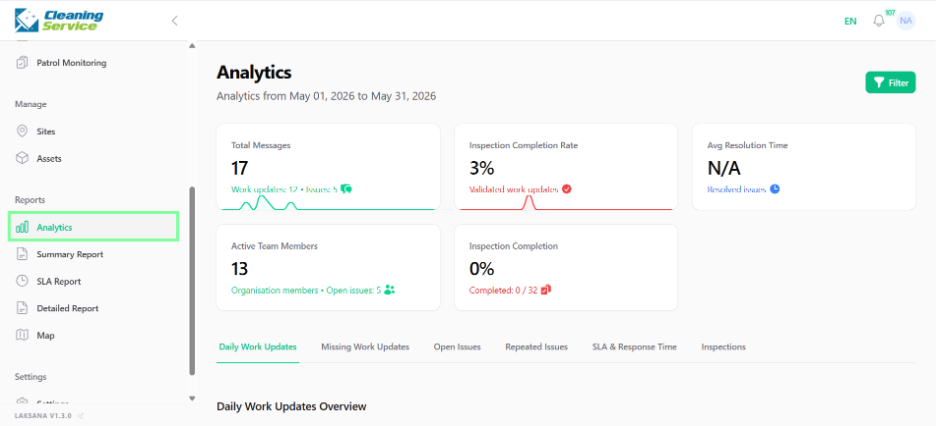Click the green Filter button
This screenshot has height=426, width=936.
tap(890, 83)
